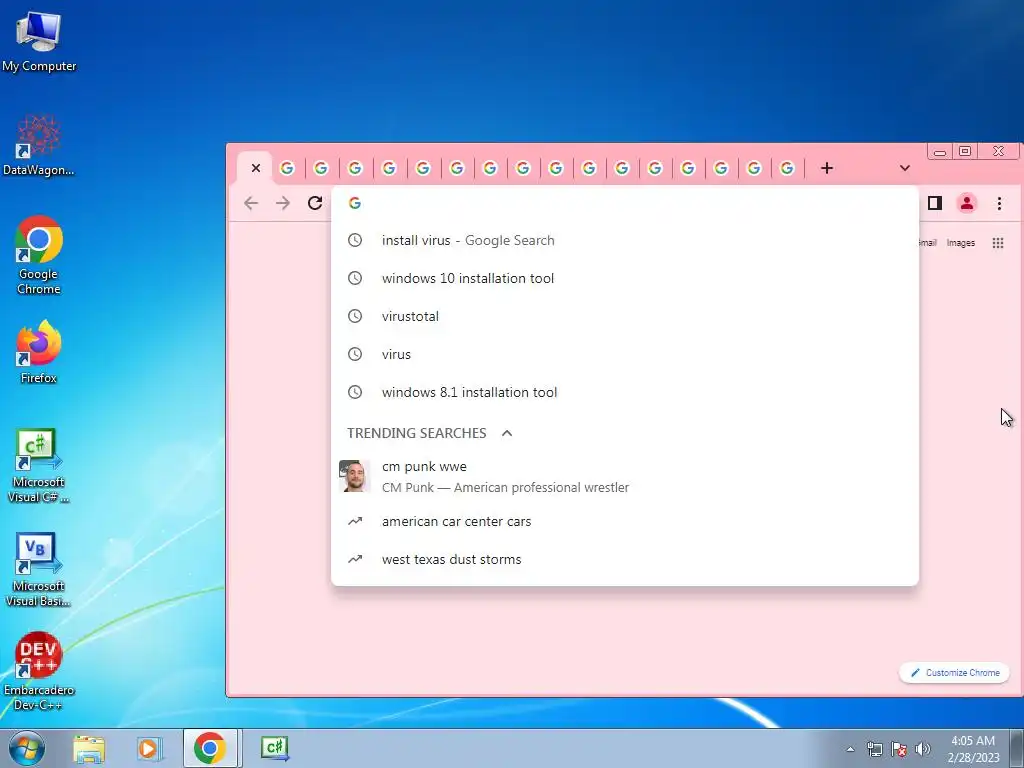
Task: Choose 'american car center cars' trending search
Action: pos(625,521)
